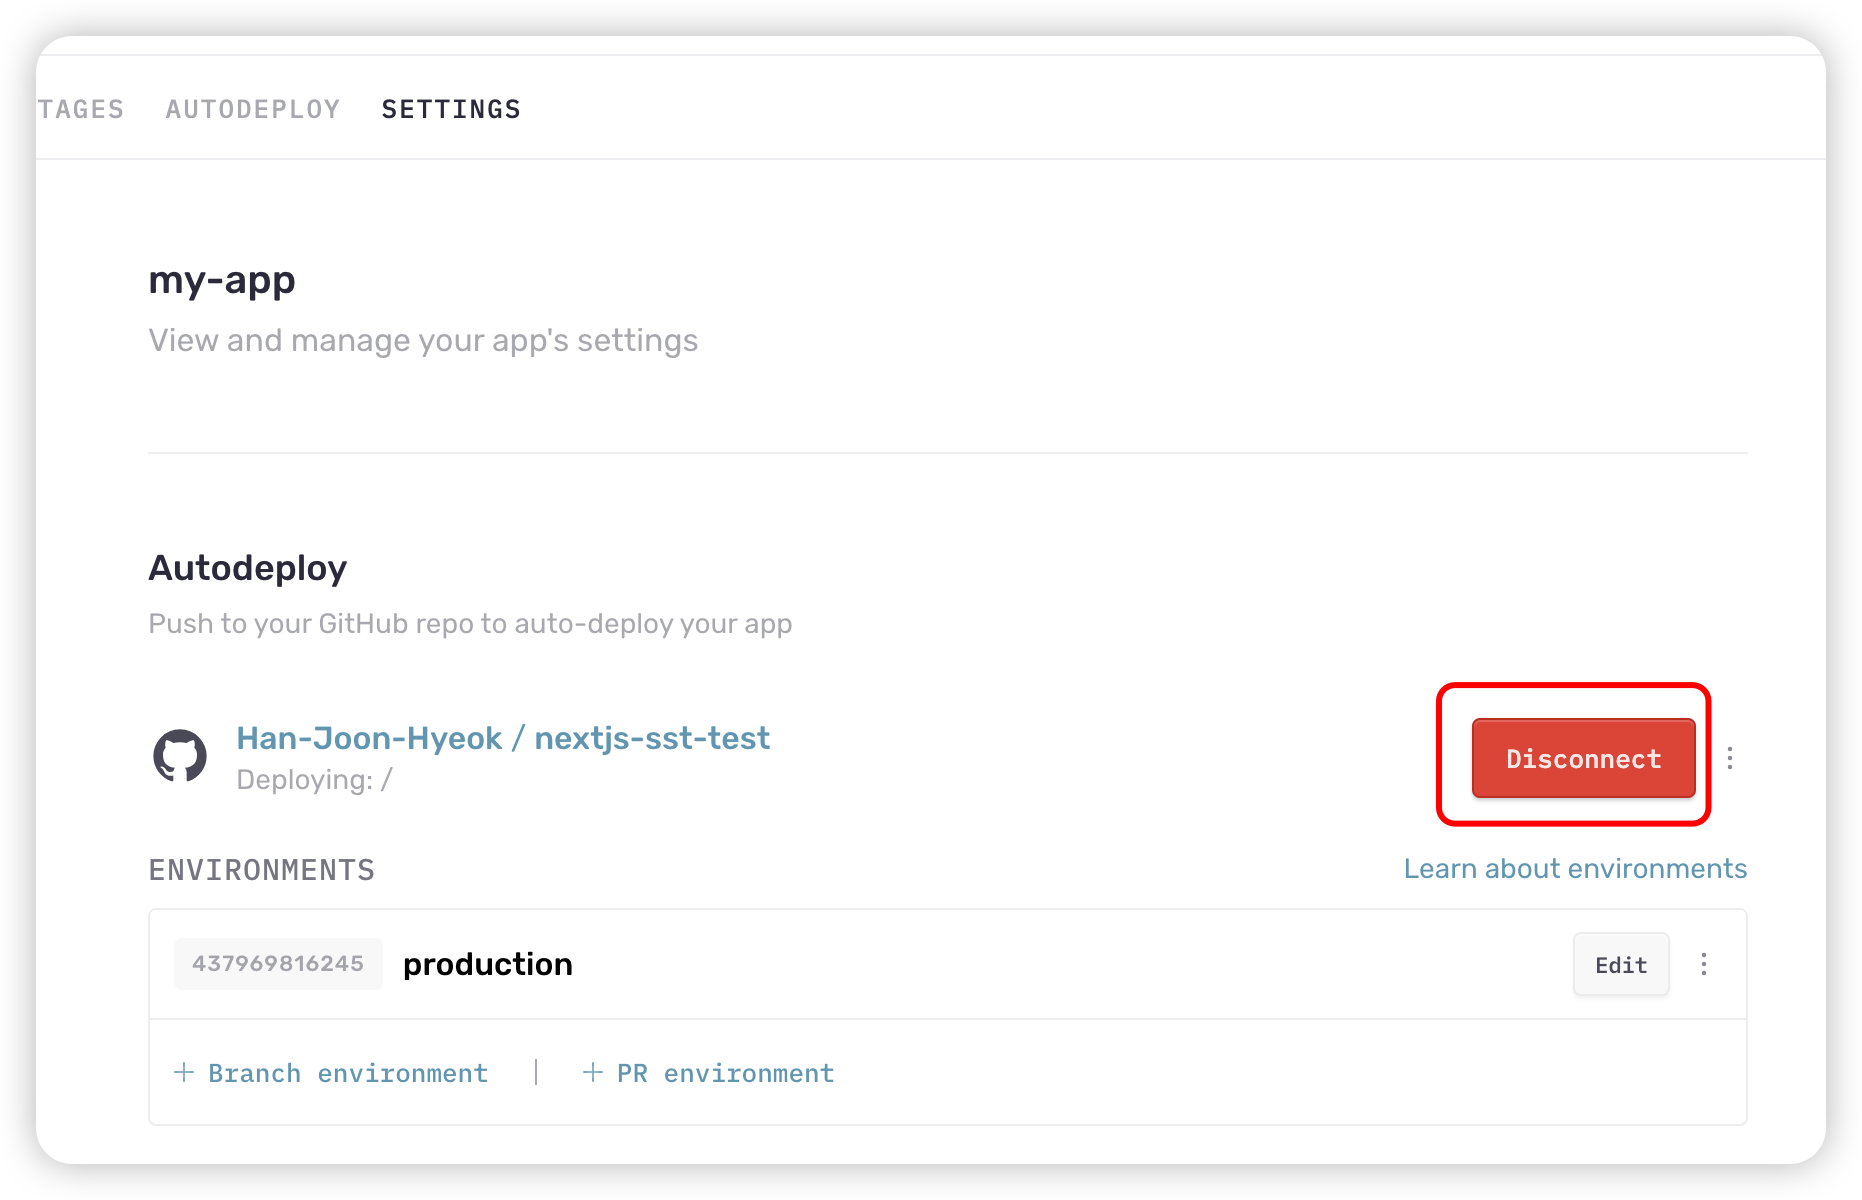Switch to the Autodeploy tab
This screenshot has width=1862, height=1200.
point(253,109)
